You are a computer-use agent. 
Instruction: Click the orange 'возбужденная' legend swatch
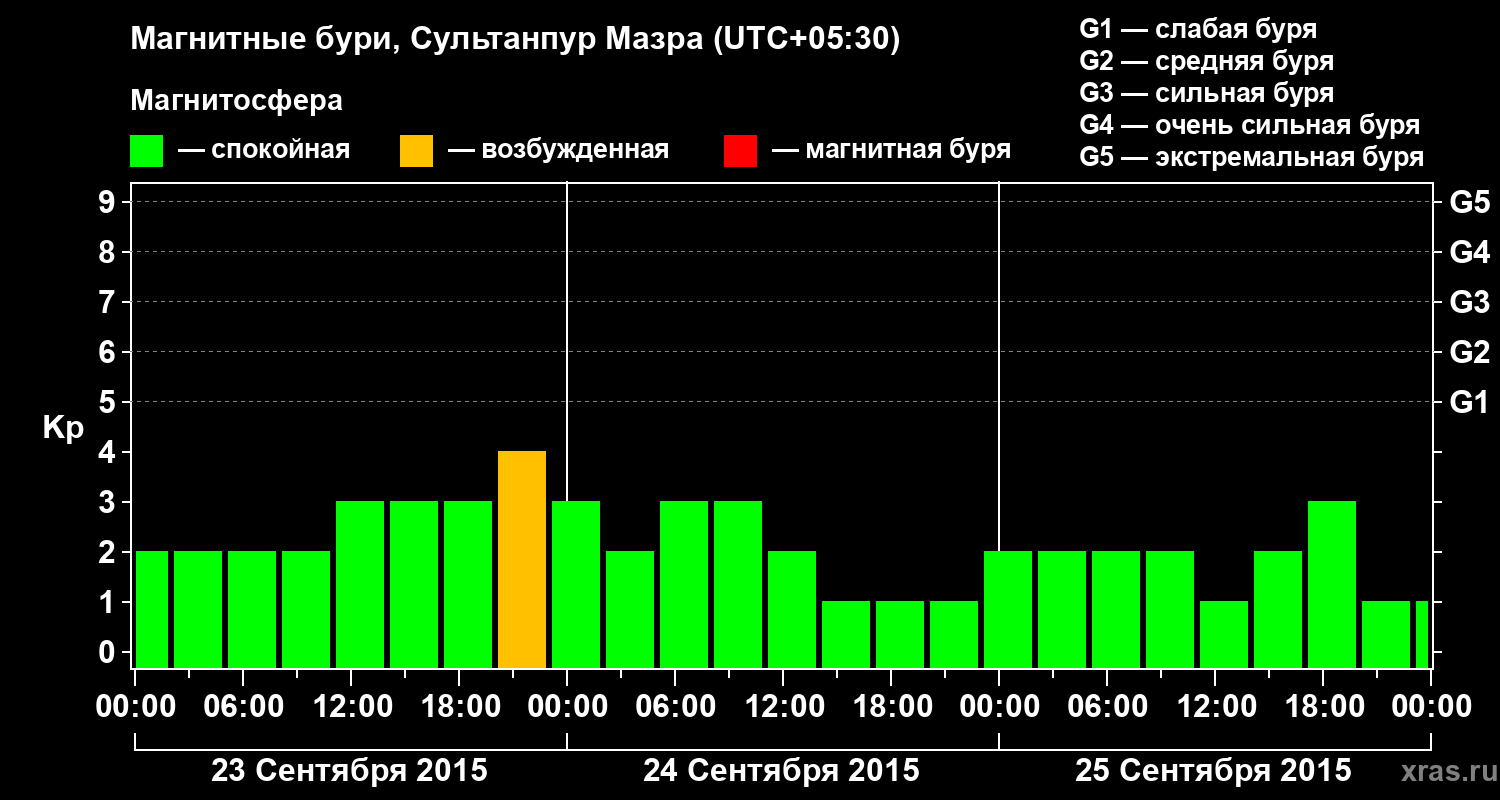pyautogui.click(x=416, y=151)
